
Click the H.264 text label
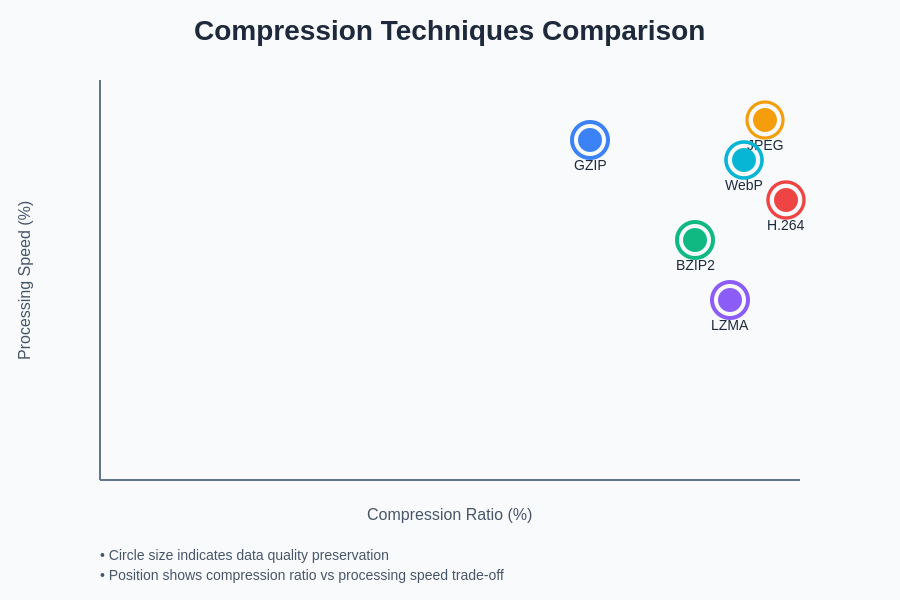coord(786,226)
